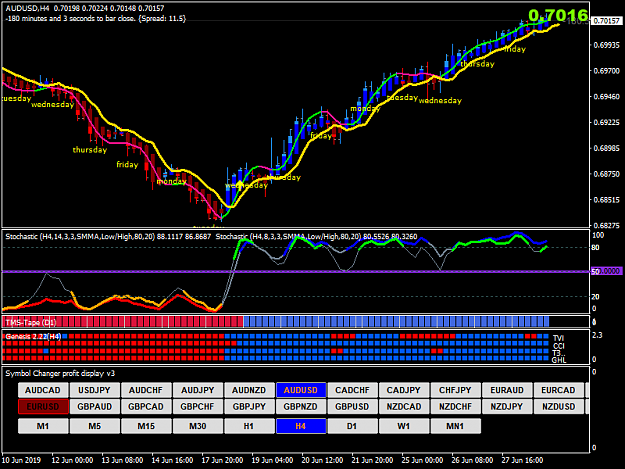The image size is (625, 469).
Task: Select the H1 timeframe button
Action: click(249, 426)
